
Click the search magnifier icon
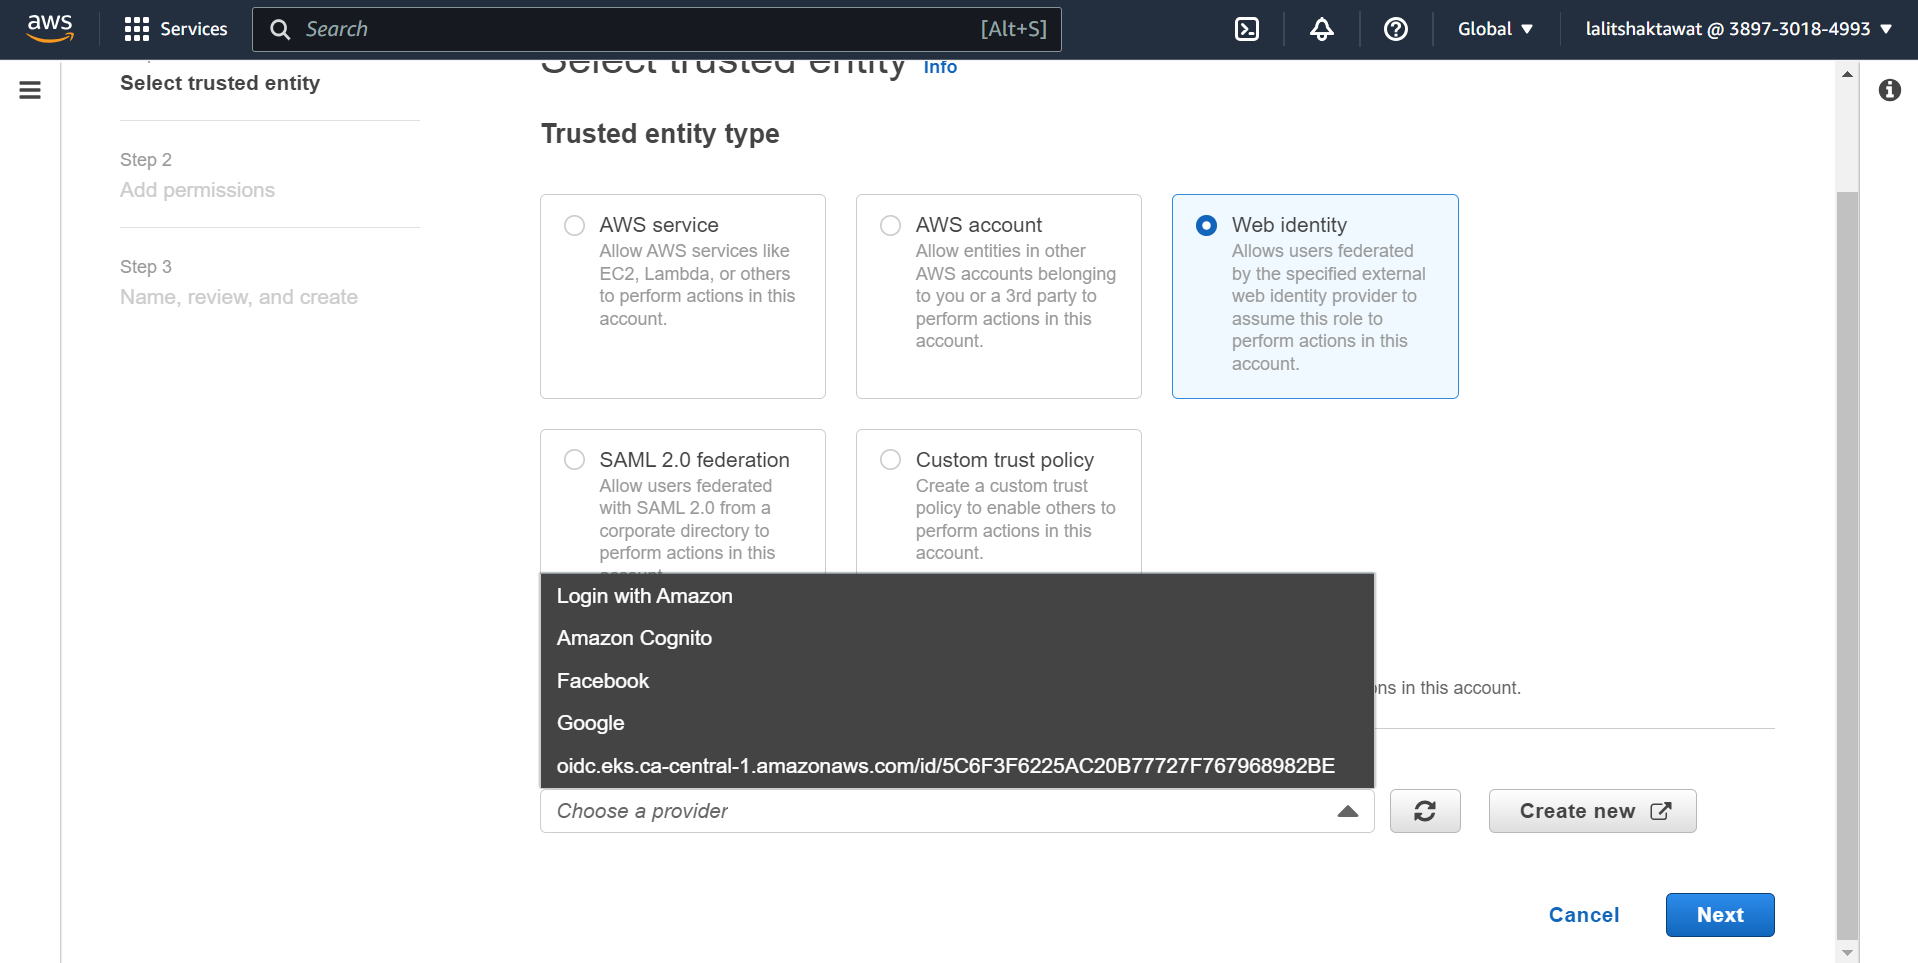[280, 30]
